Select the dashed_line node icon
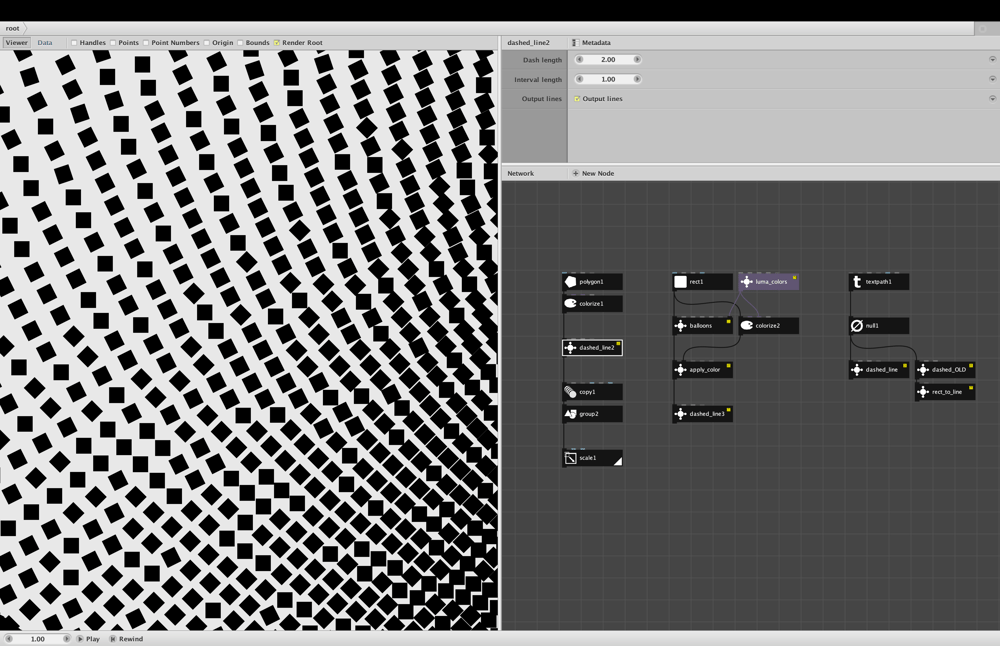The width and height of the screenshot is (1000, 646). click(x=857, y=370)
